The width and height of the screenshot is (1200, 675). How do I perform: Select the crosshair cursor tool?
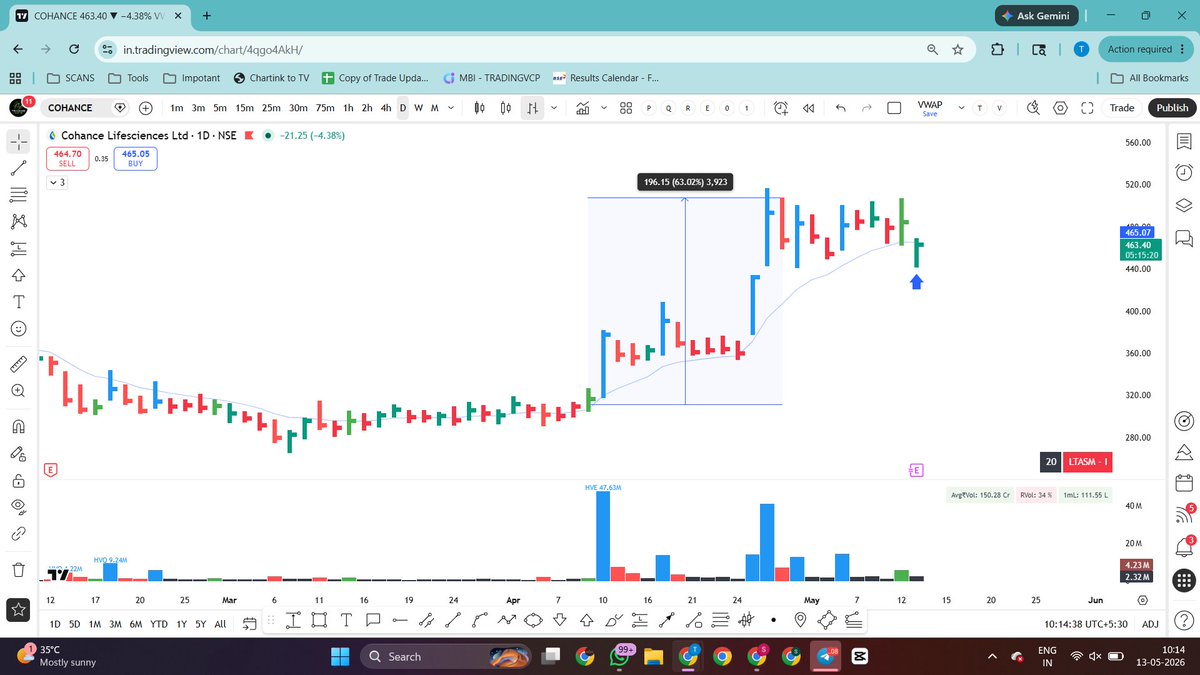(x=18, y=141)
